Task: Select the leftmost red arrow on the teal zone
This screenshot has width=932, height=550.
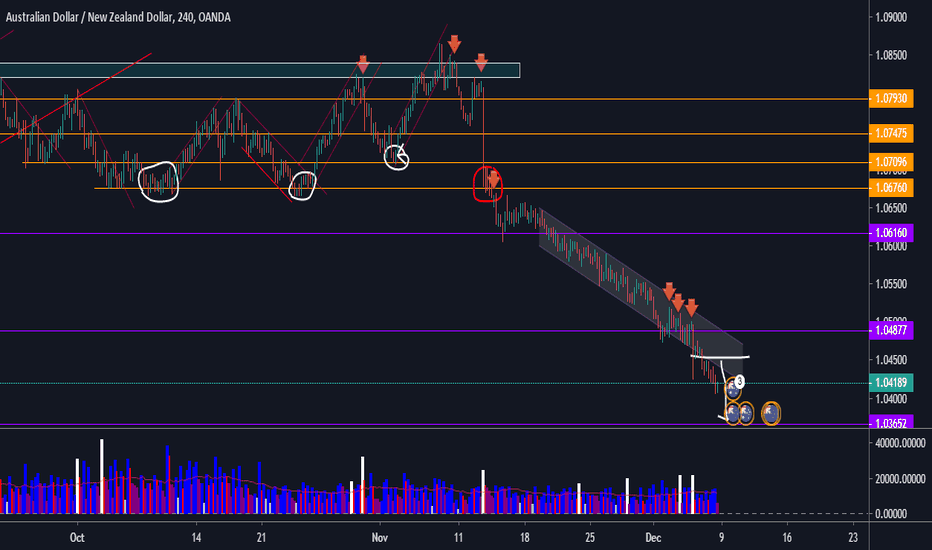Action: (363, 65)
